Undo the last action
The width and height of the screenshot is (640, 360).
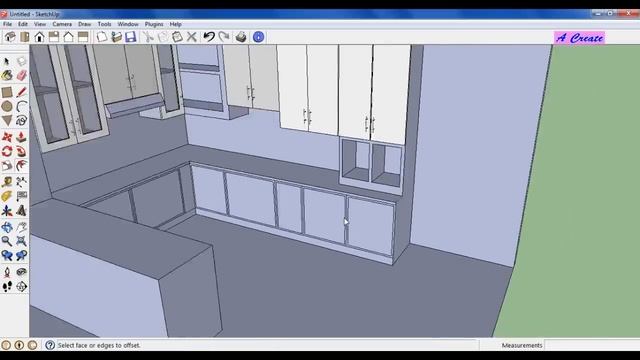(209, 37)
